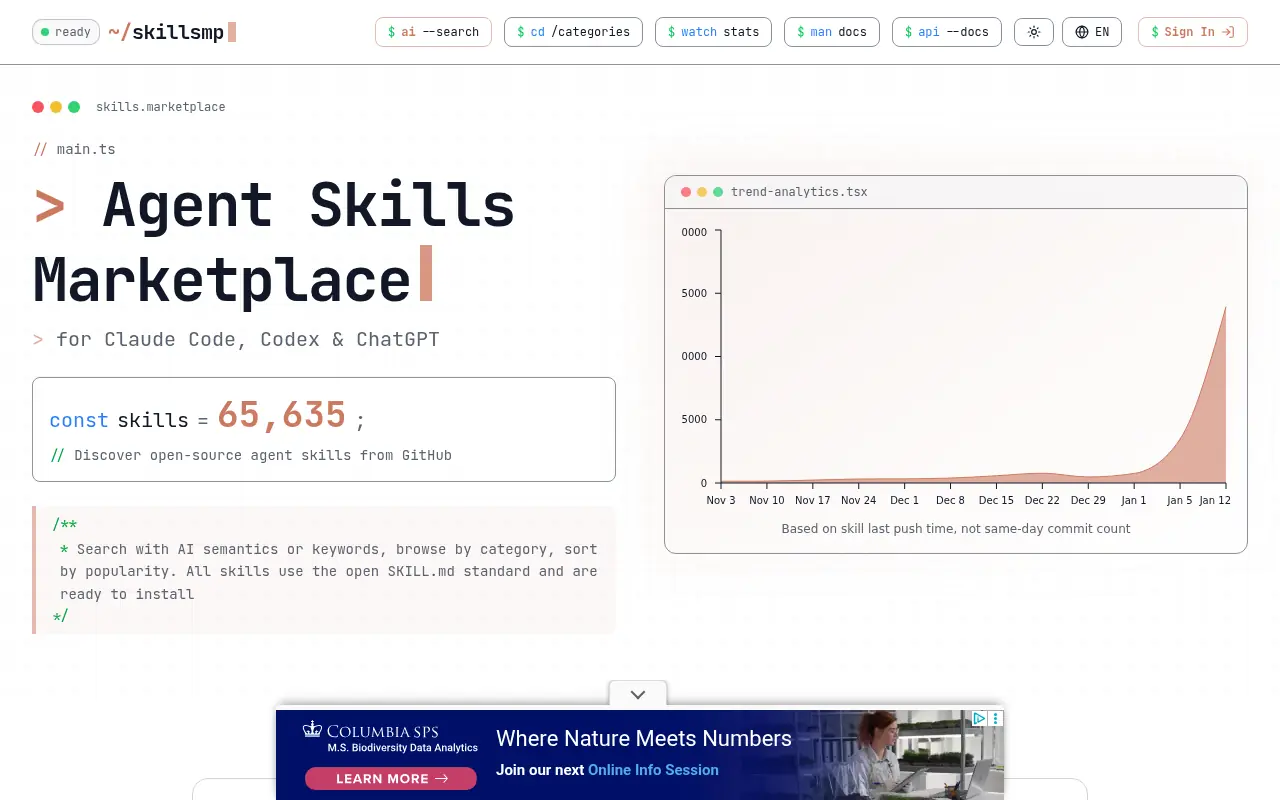Viewport: 1280px width, 800px height.
Task: Click the AdChoices triangle icon
Action: pos(980,718)
